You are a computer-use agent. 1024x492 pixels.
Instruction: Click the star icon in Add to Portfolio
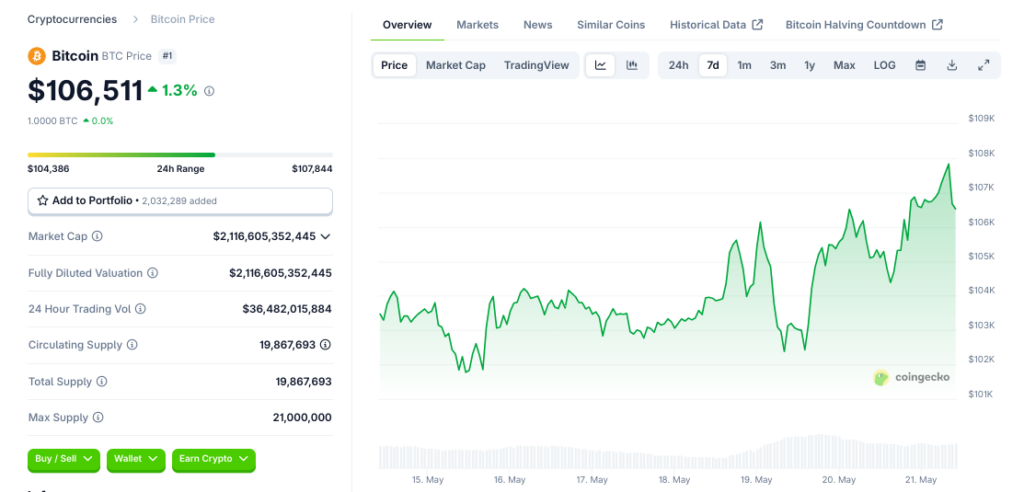click(42, 201)
